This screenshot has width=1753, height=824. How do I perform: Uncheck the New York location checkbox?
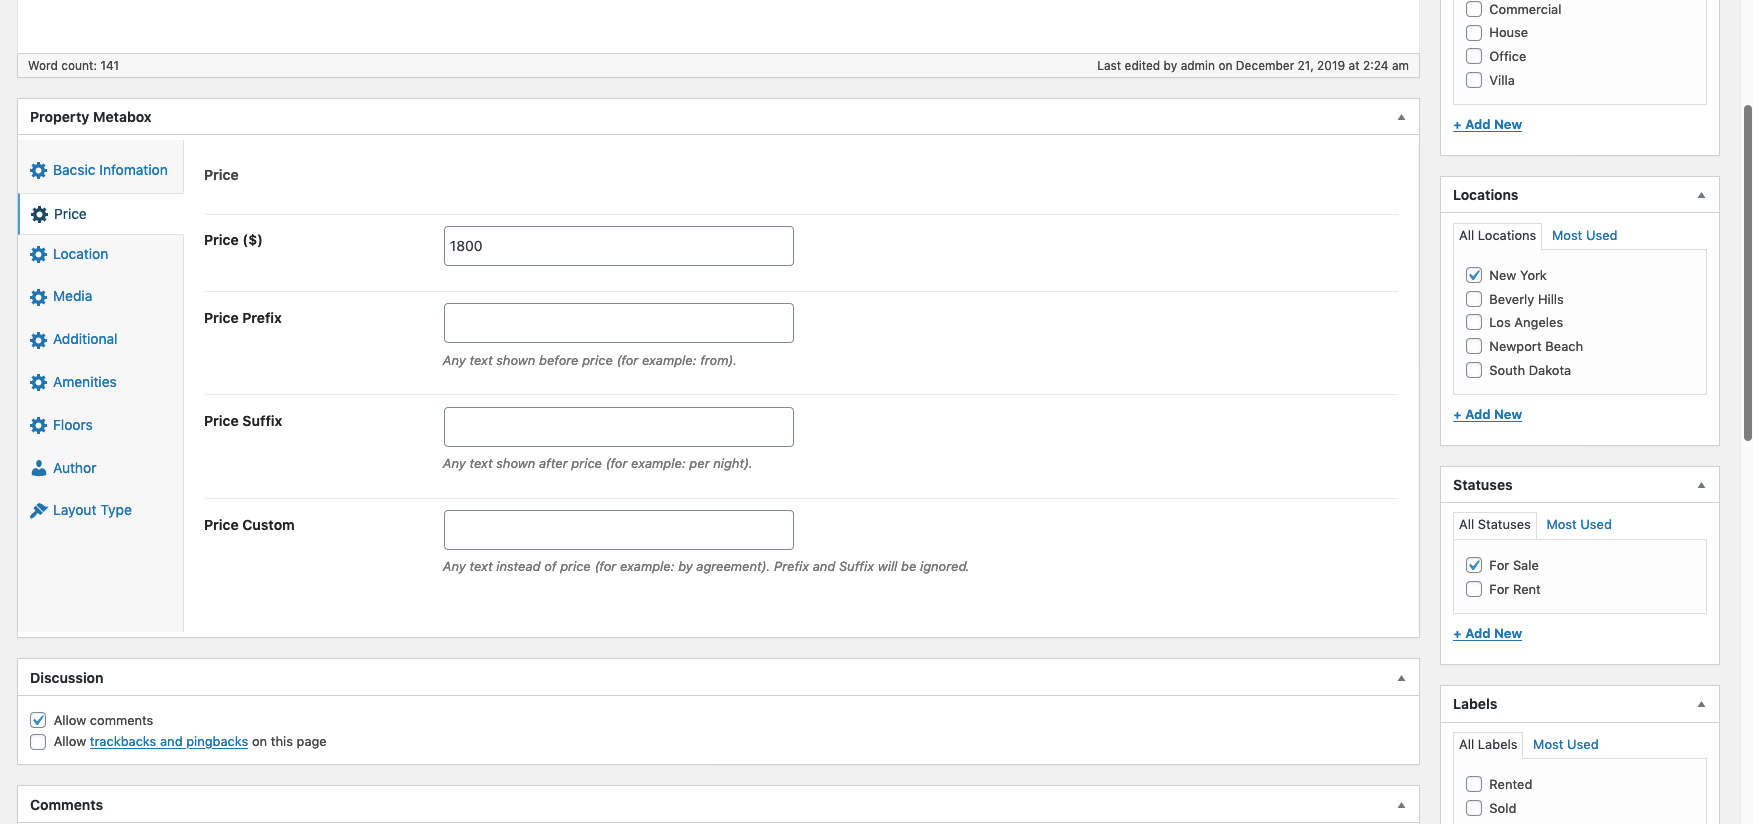click(x=1474, y=275)
